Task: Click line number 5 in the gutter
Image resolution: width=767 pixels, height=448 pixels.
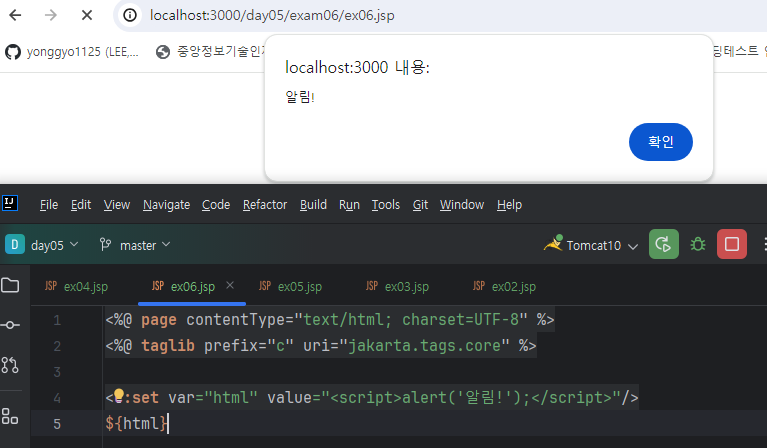Action: coord(57,424)
